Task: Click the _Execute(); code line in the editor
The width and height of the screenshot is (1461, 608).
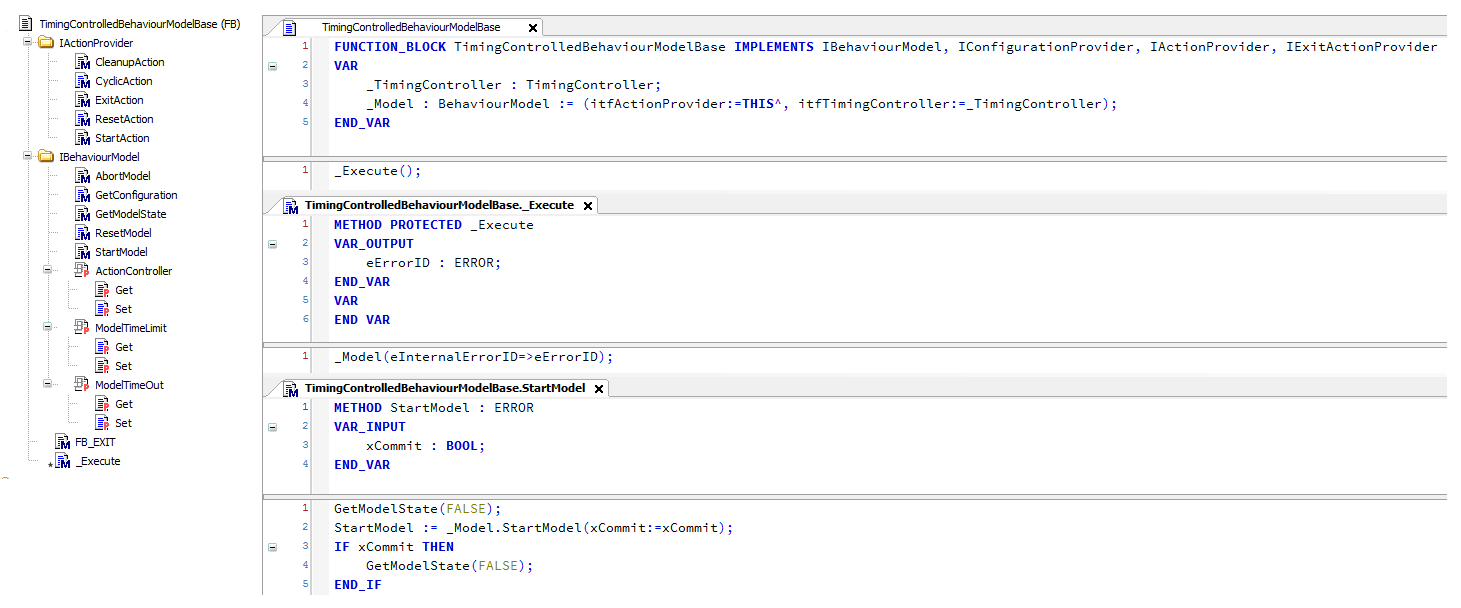Action: point(378,171)
